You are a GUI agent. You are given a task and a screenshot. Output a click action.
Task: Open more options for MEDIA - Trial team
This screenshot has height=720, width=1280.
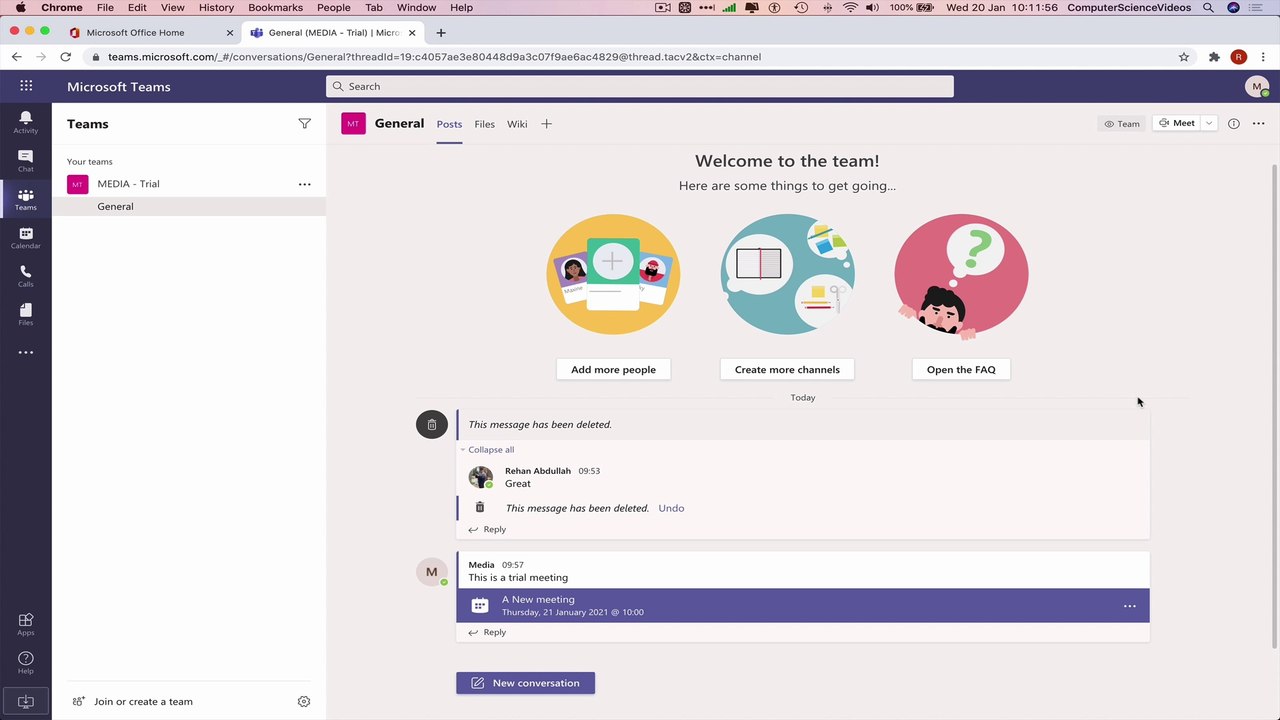click(x=304, y=184)
